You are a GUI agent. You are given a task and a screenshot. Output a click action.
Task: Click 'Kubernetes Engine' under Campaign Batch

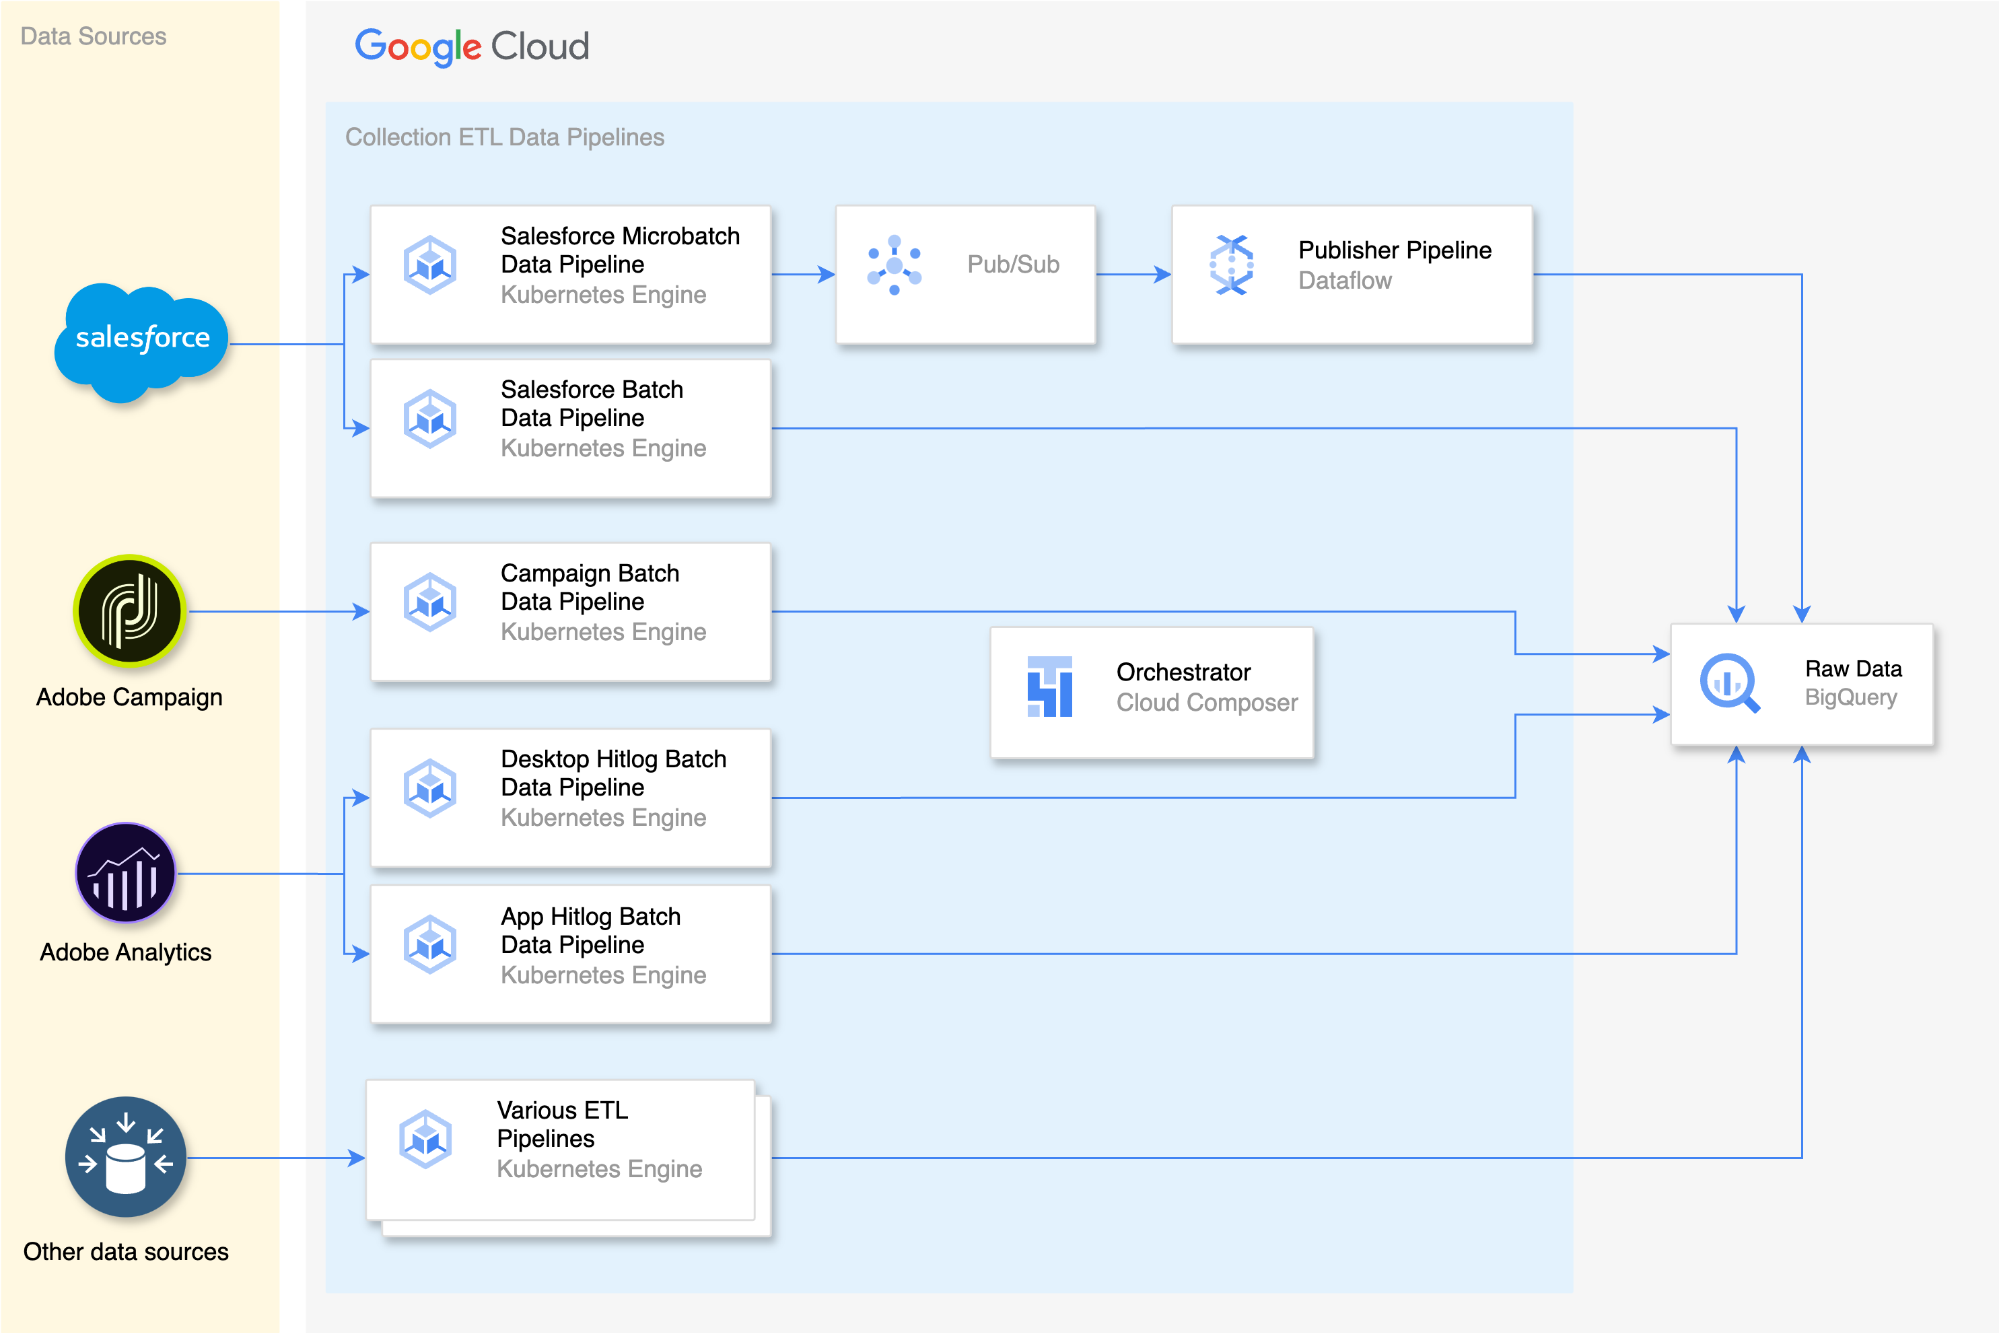point(603,632)
